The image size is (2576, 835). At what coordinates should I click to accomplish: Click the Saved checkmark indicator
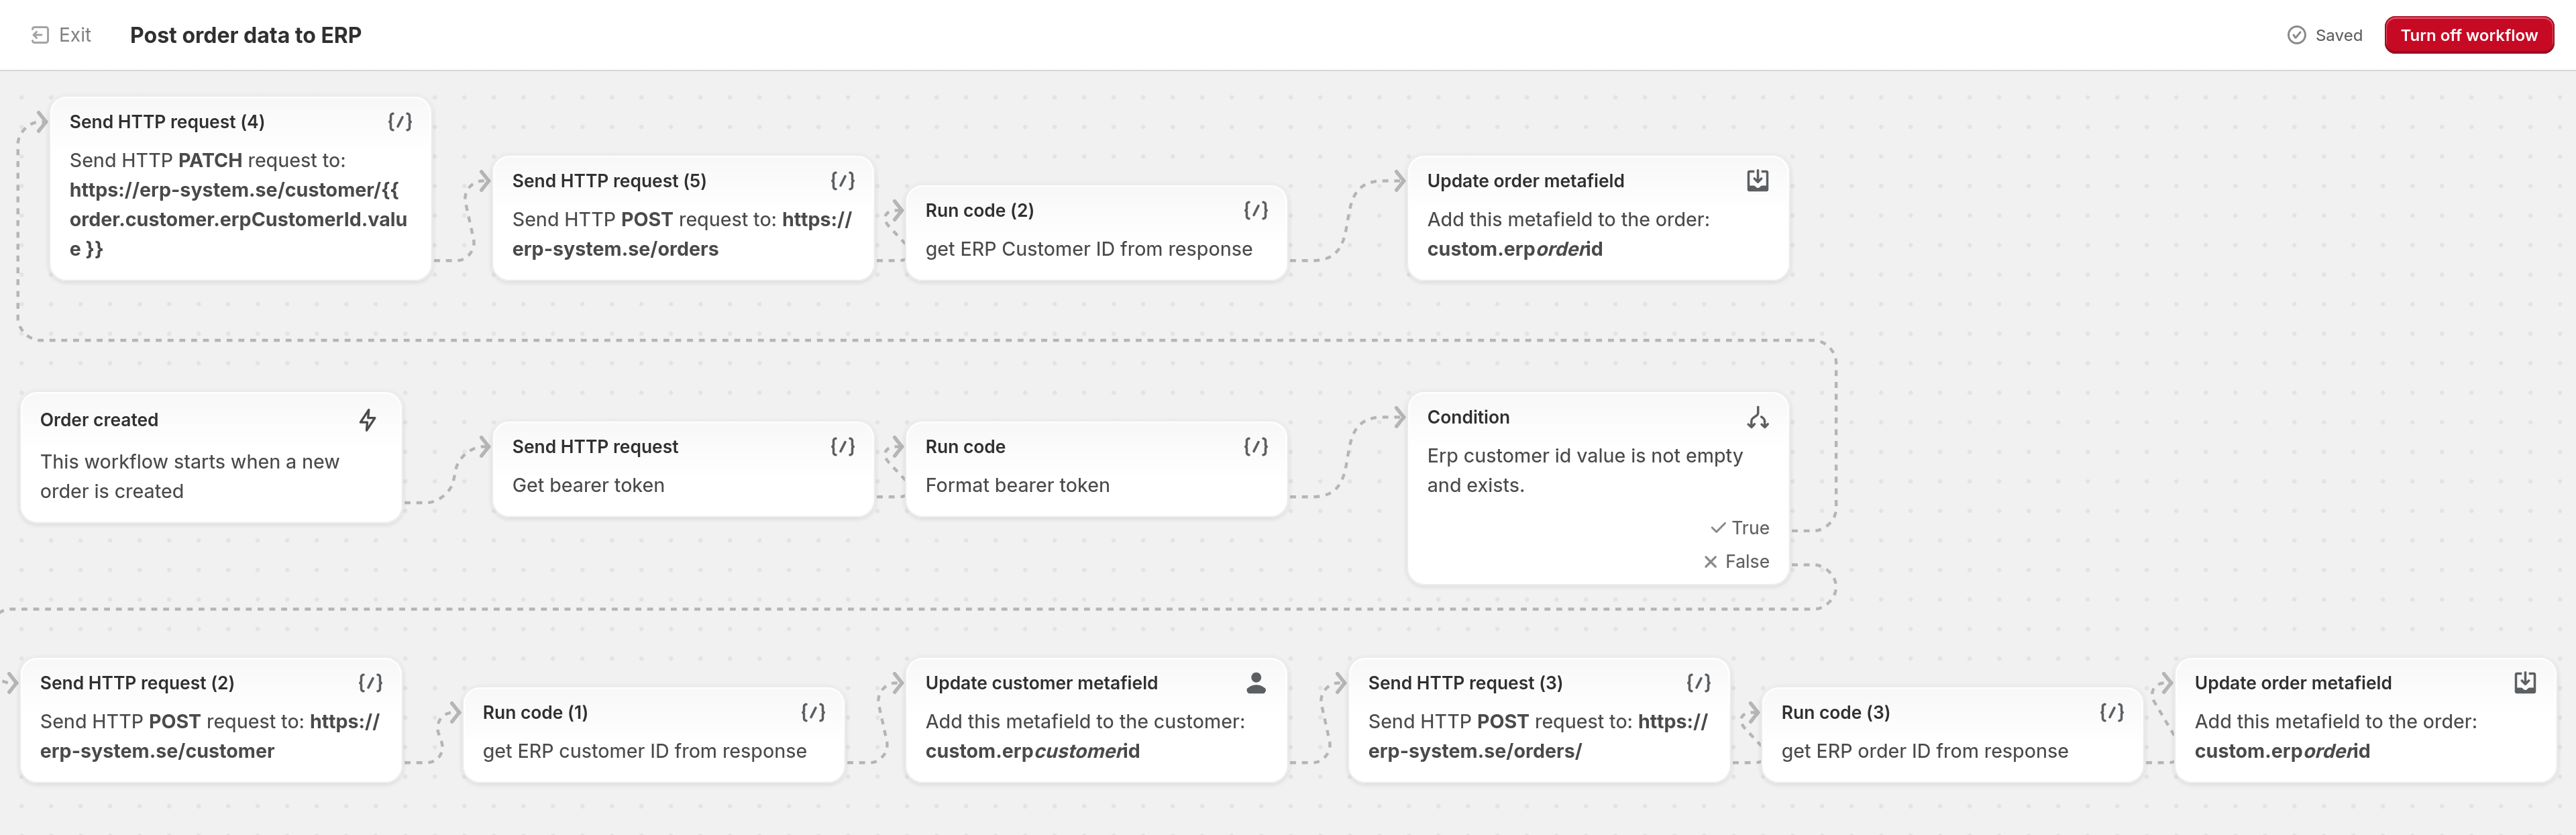coord(2297,35)
